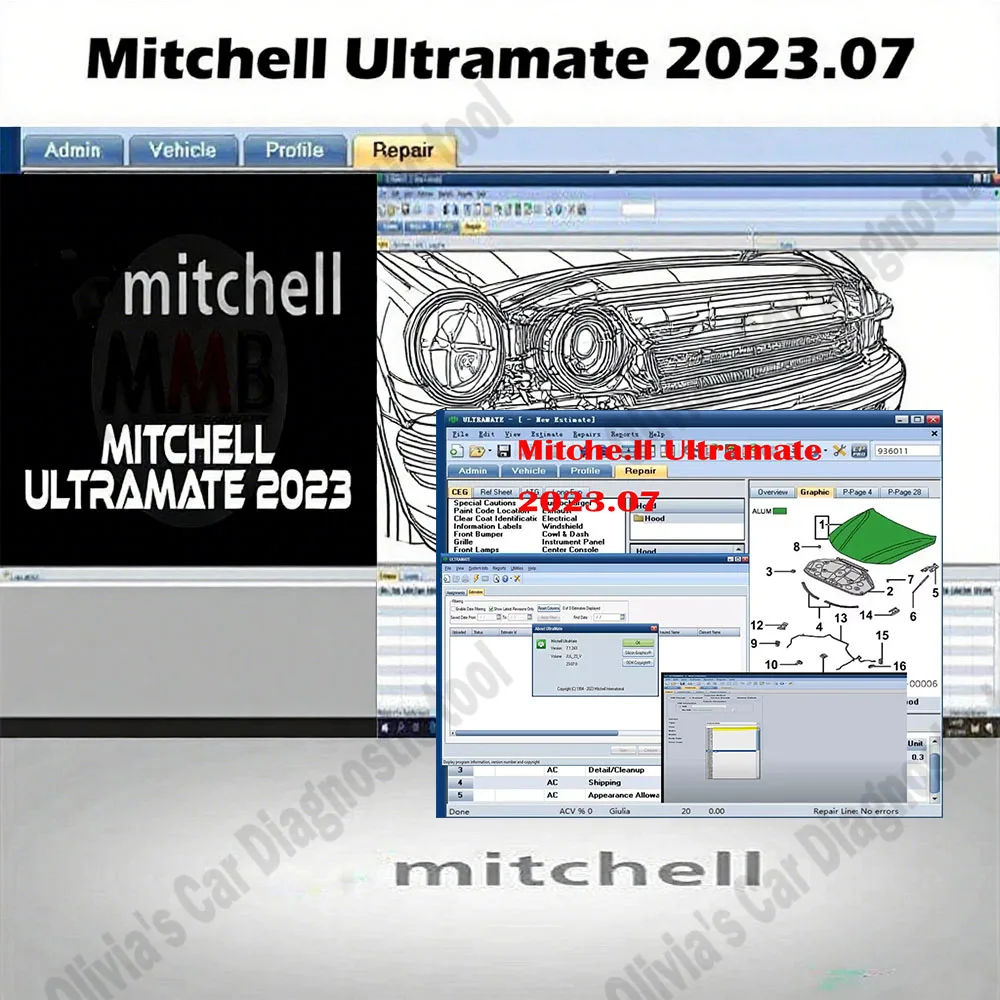Uncheck Show Latest Revisions Only
Image resolution: width=1000 pixels, height=1000 pixels.
click(490, 608)
